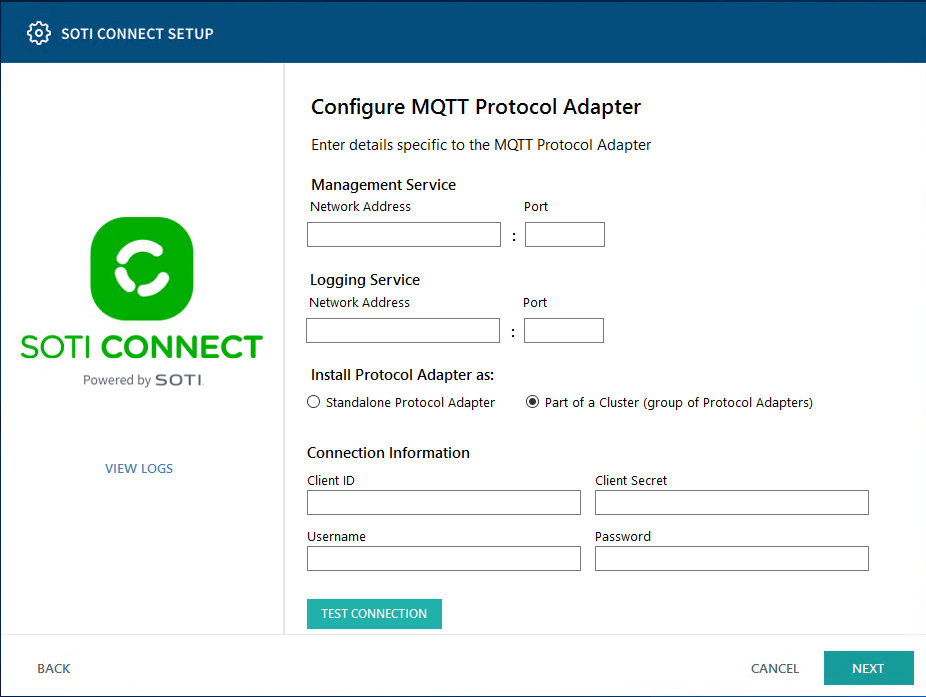Focus Logging Service Network Address field
This screenshot has height=697, width=926.
(403, 330)
